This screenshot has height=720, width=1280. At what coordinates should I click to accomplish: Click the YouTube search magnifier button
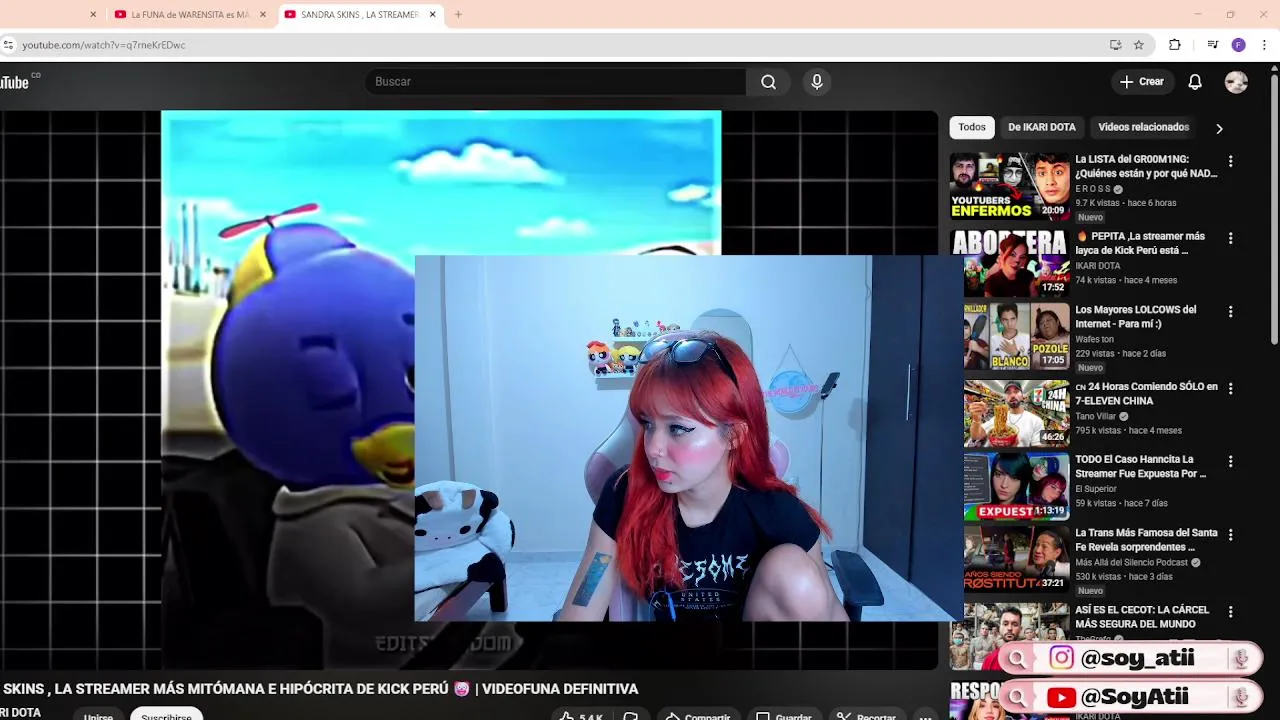pyautogui.click(x=768, y=82)
